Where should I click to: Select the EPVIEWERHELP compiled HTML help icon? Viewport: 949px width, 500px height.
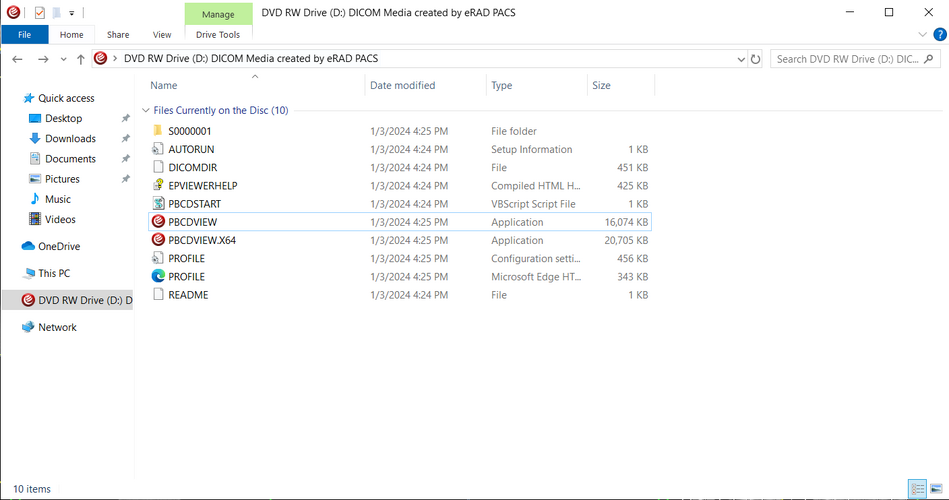[158, 185]
